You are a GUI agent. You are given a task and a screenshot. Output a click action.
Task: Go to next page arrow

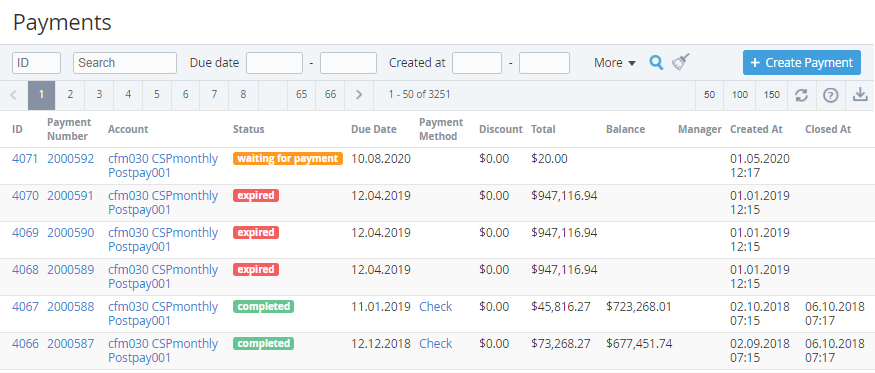click(x=359, y=95)
